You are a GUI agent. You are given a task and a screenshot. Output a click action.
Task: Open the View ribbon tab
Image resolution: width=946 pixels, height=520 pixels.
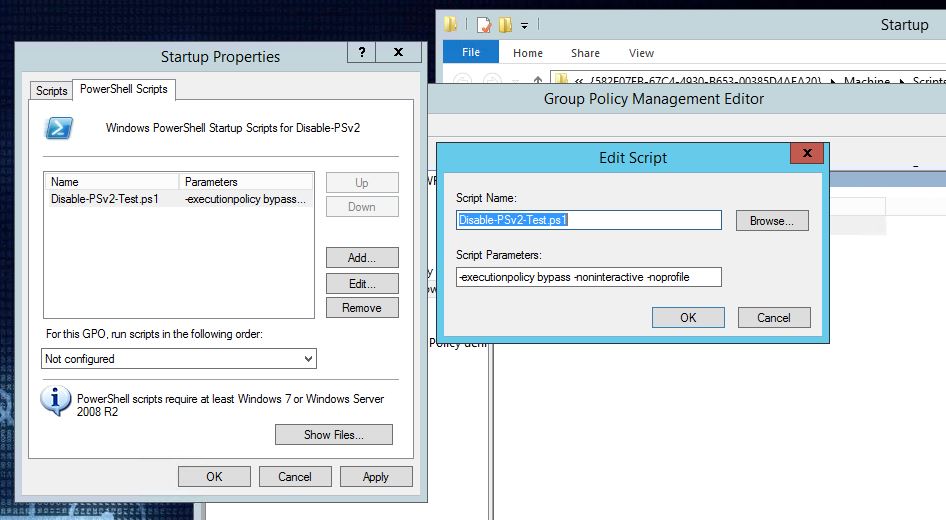(641, 53)
